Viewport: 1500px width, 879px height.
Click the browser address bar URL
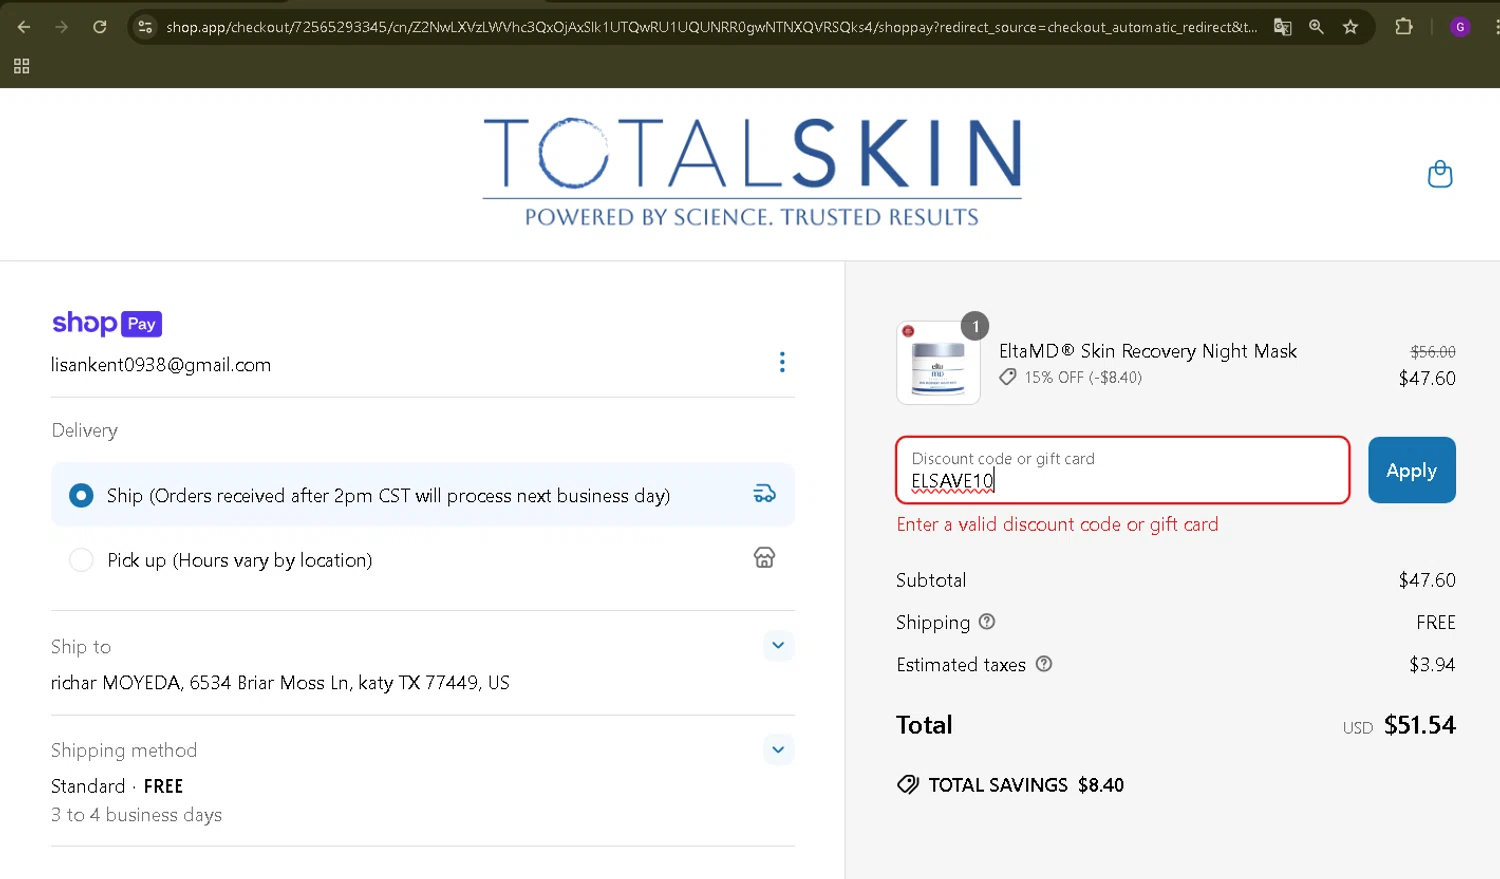[x=710, y=27]
